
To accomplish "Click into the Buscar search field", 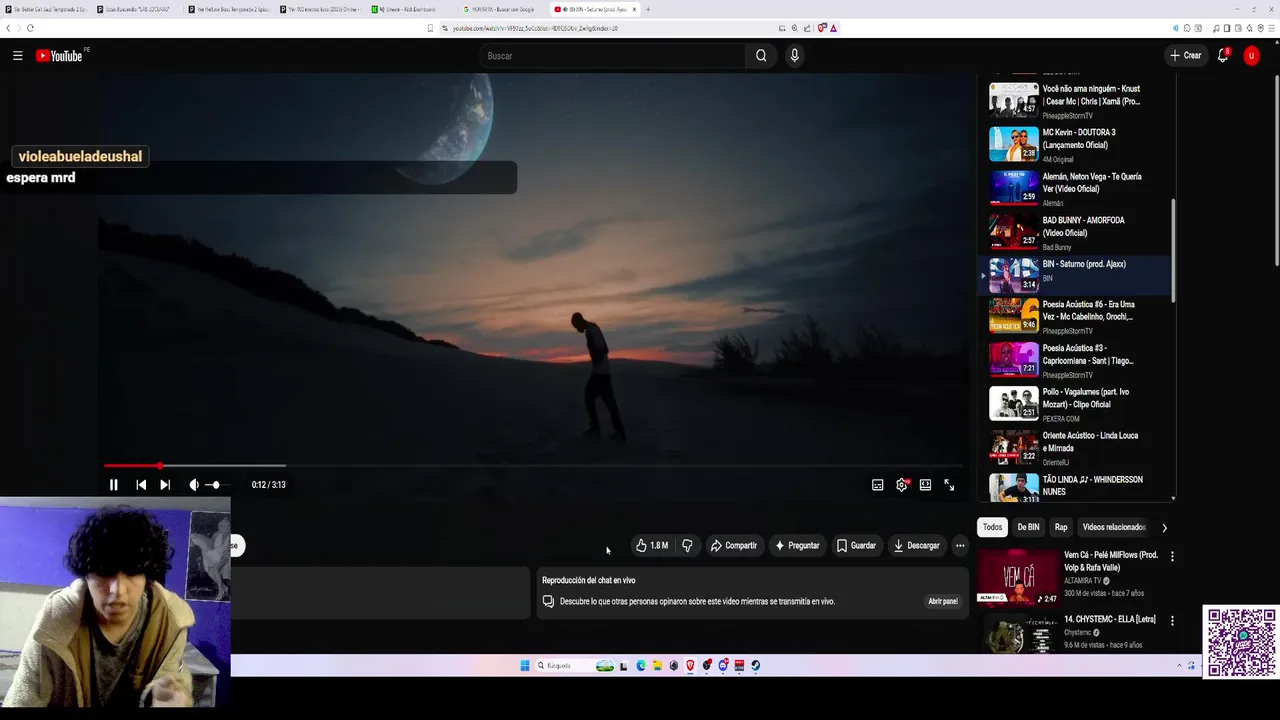I will pyautogui.click(x=613, y=56).
